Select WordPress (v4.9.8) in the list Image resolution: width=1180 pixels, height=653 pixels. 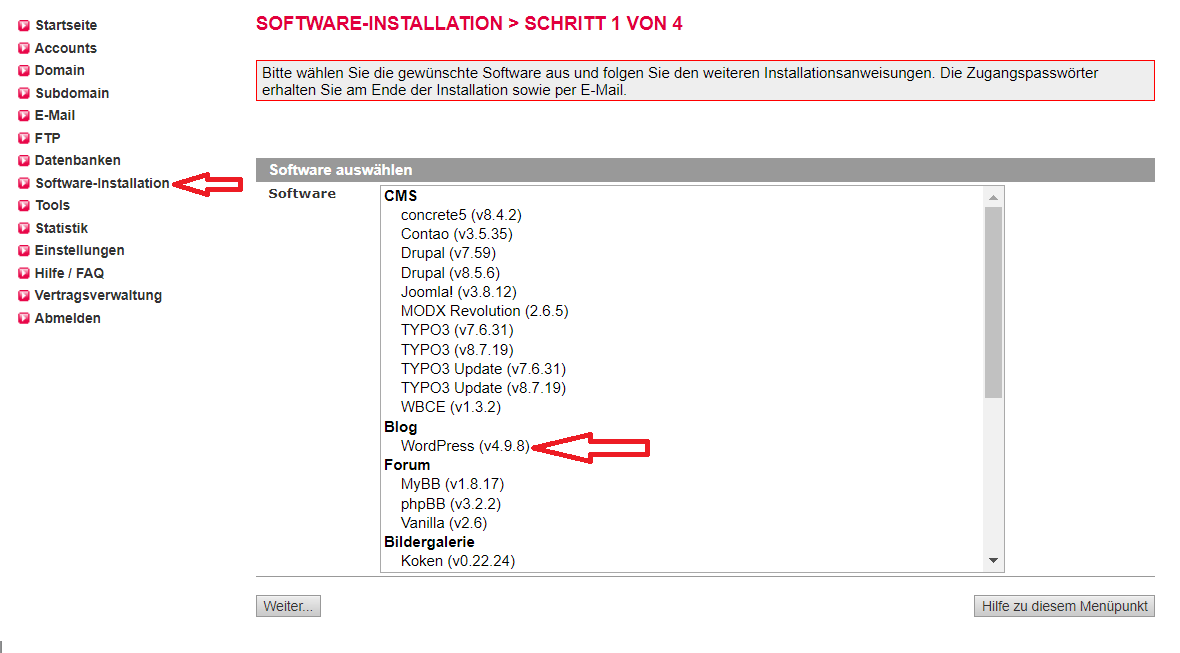click(x=466, y=446)
